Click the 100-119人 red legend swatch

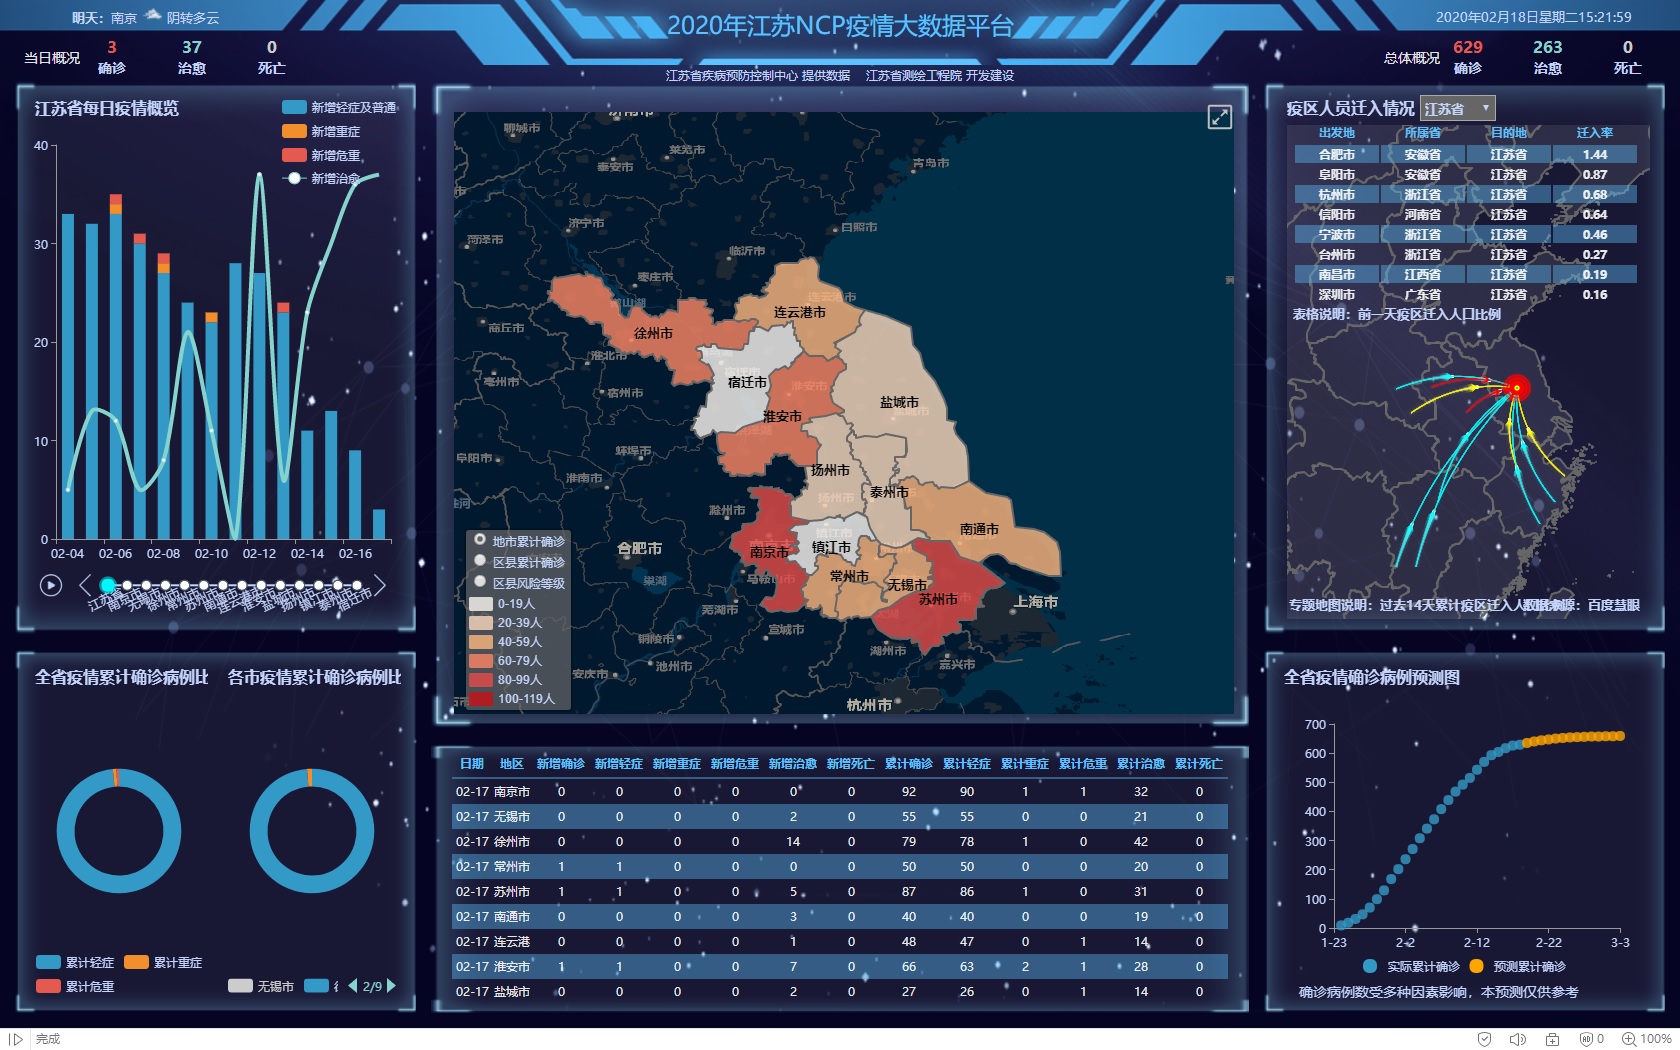481,699
